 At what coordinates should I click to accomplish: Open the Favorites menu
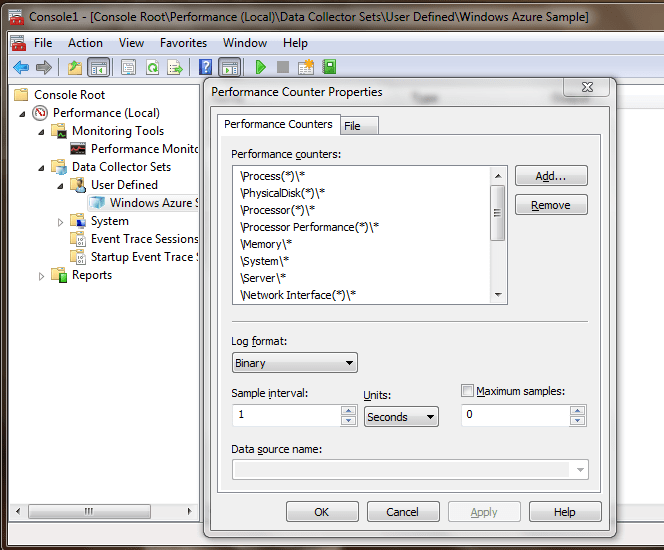[x=183, y=43]
